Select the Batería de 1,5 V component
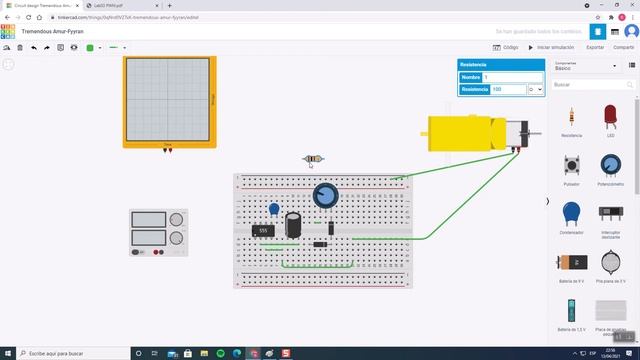640x360 pixels. 571,315
